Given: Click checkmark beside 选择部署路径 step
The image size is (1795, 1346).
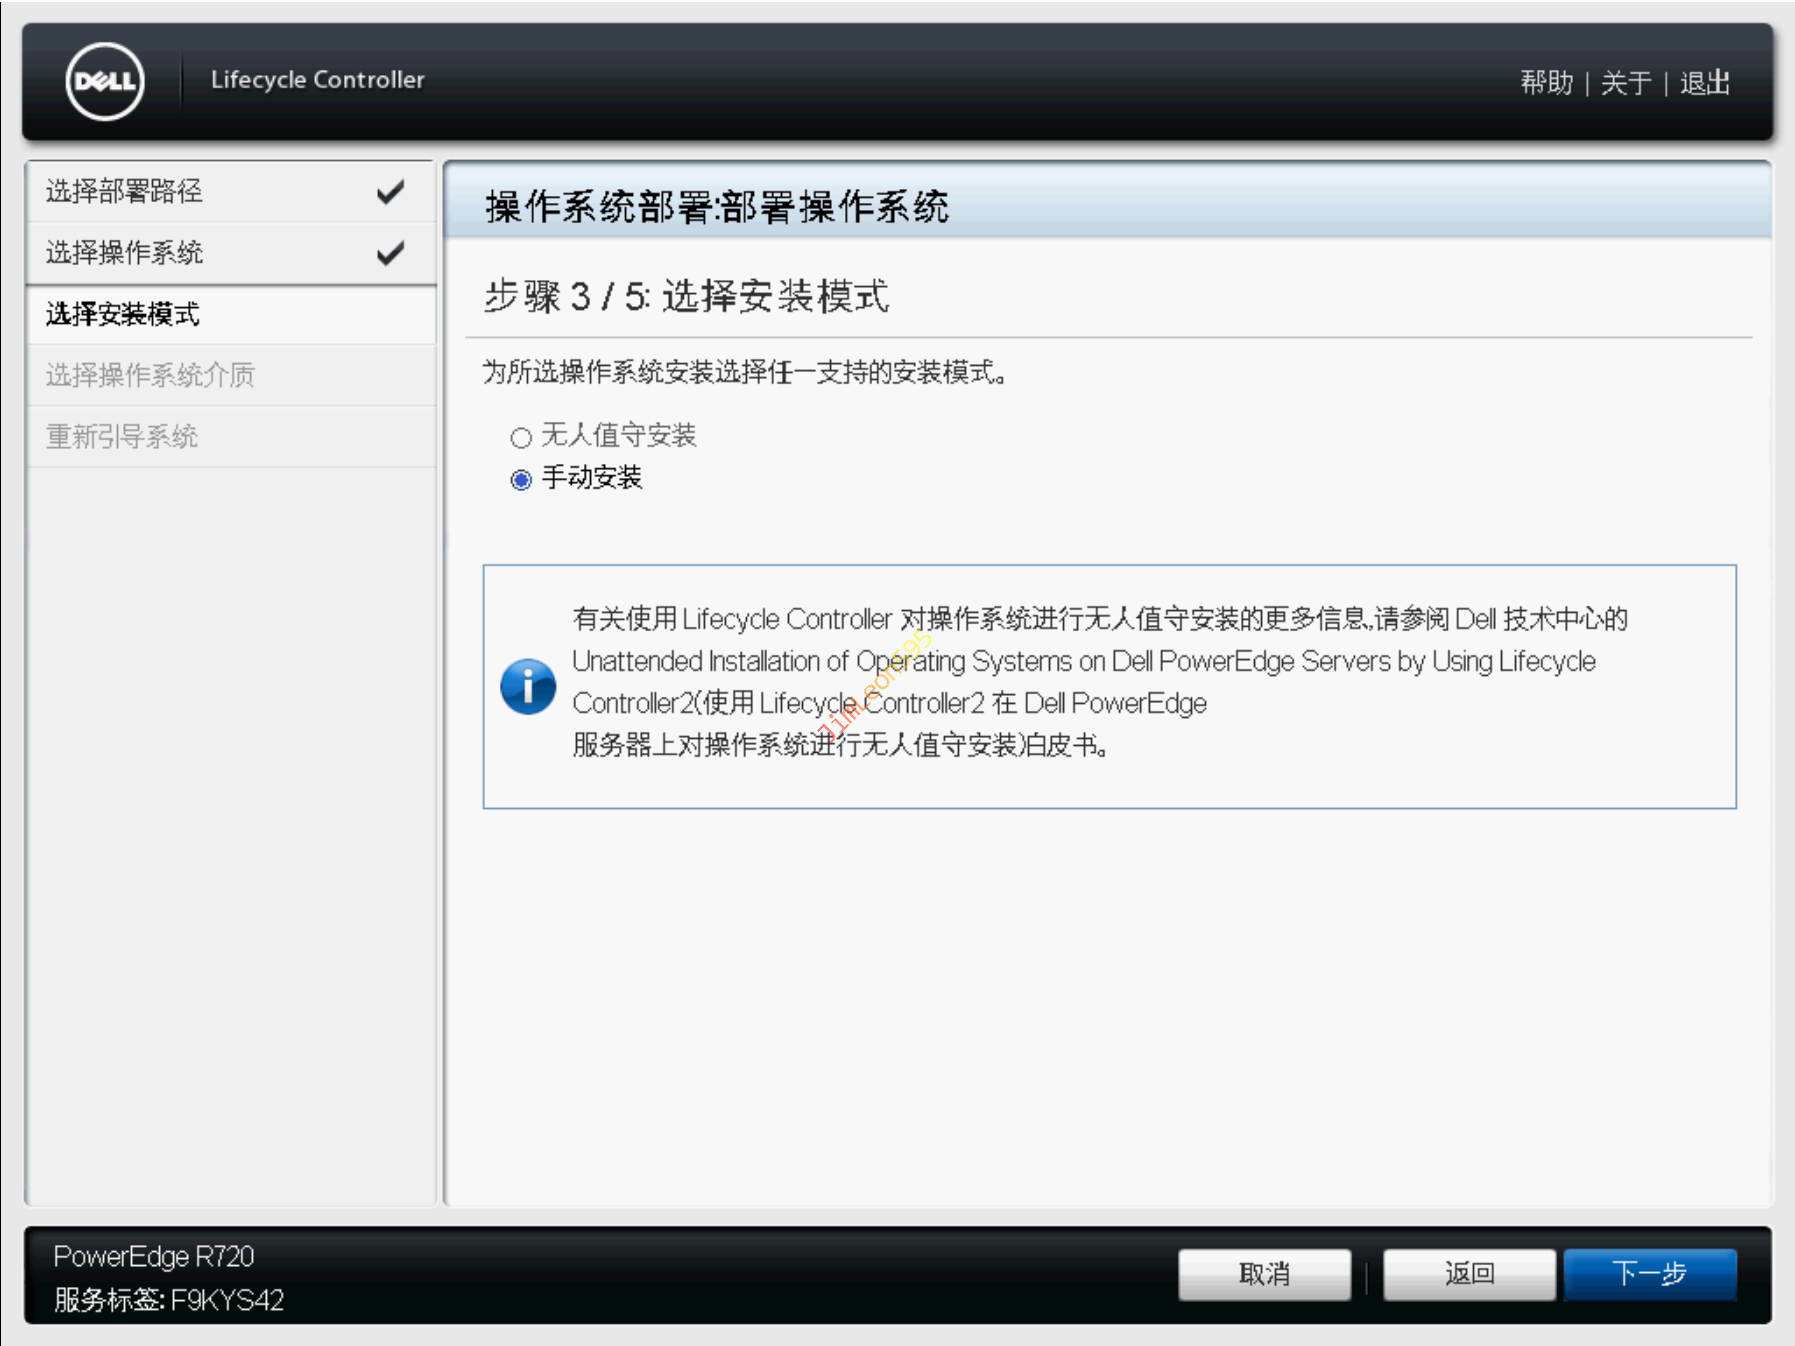Looking at the screenshot, I should click(390, 191).
